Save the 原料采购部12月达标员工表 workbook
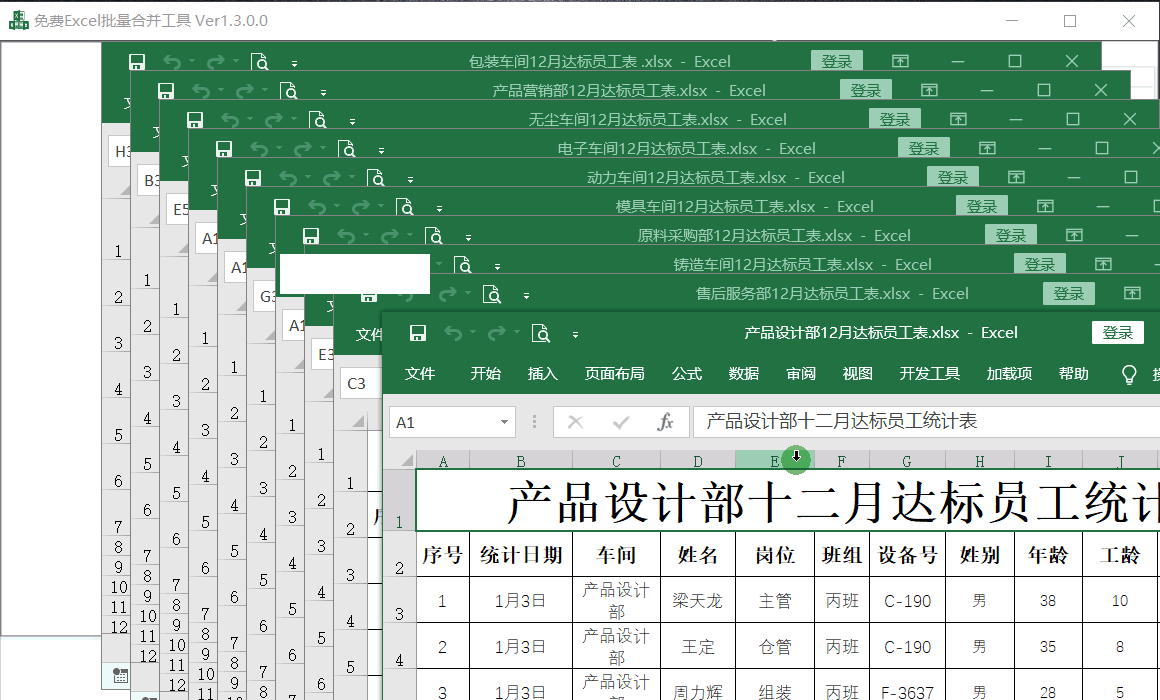The image size is (1160, 700). (x=311, y=235)
